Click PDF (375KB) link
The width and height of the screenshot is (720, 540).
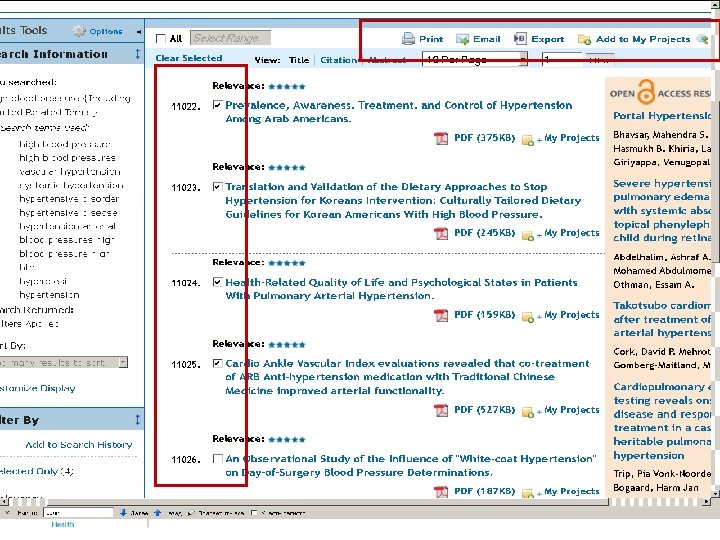pyautogui.click(x=484, y=138)
